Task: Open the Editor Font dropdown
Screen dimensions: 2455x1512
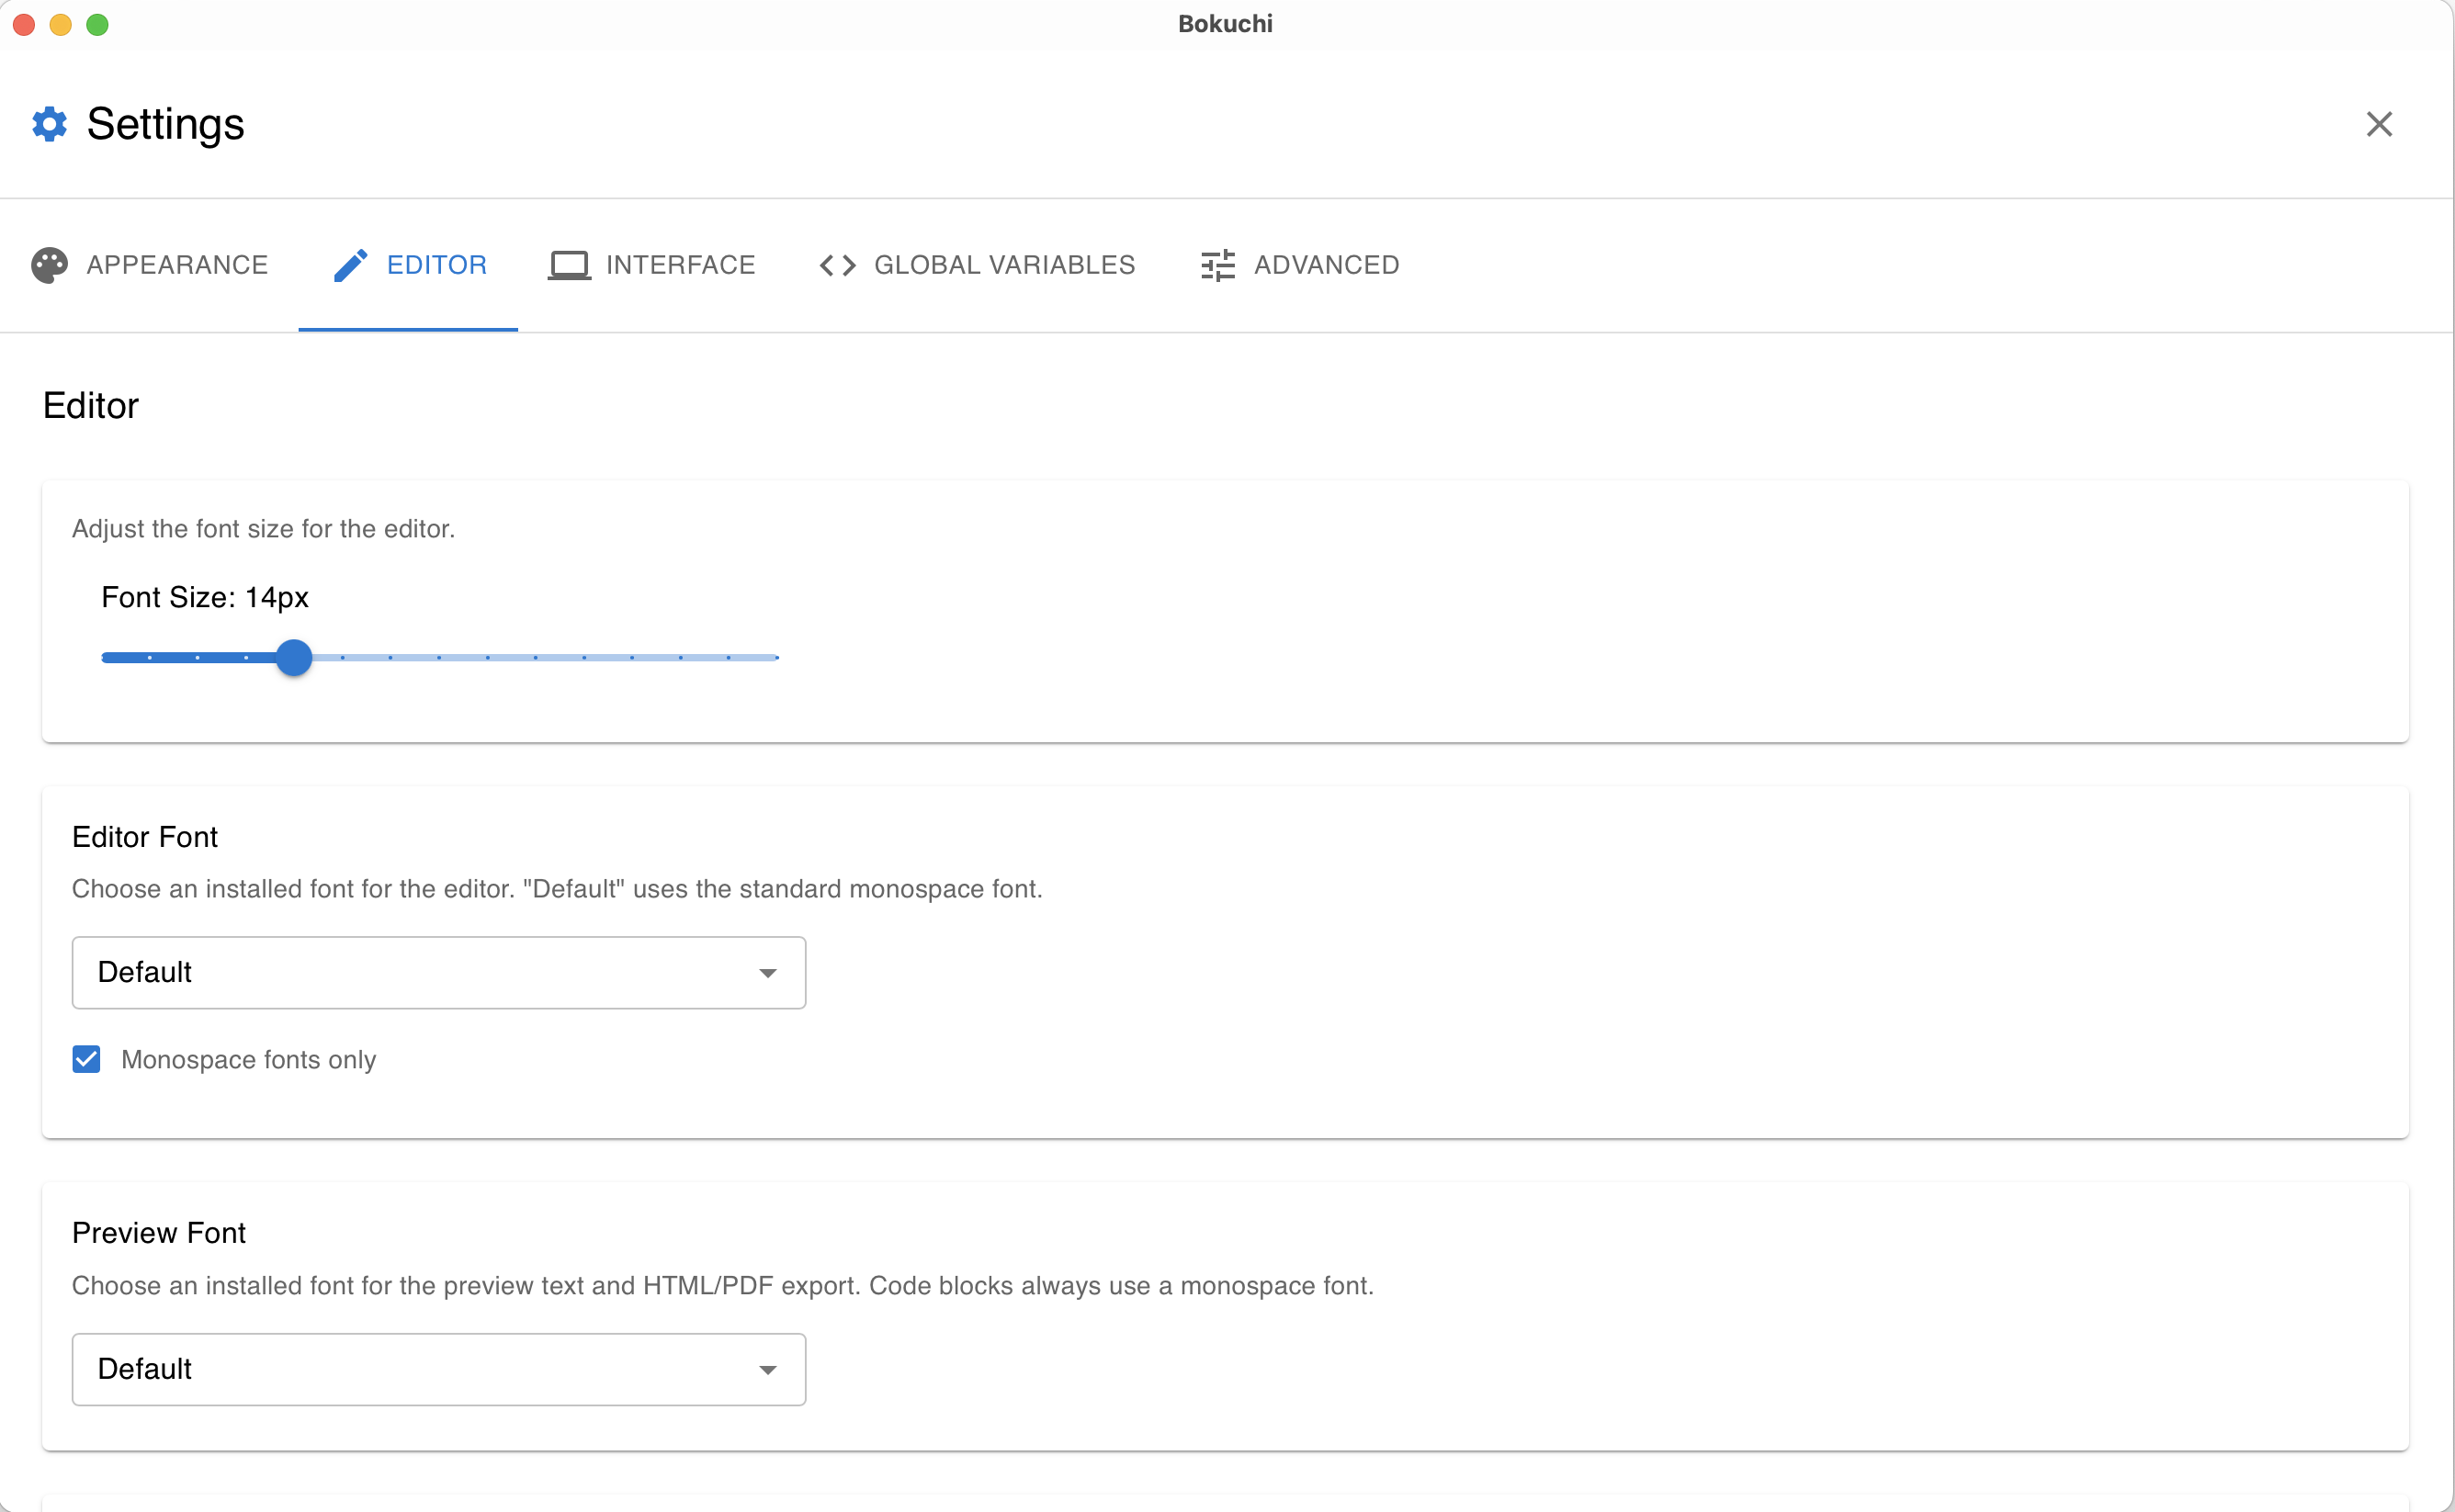Action: point(439,973)
